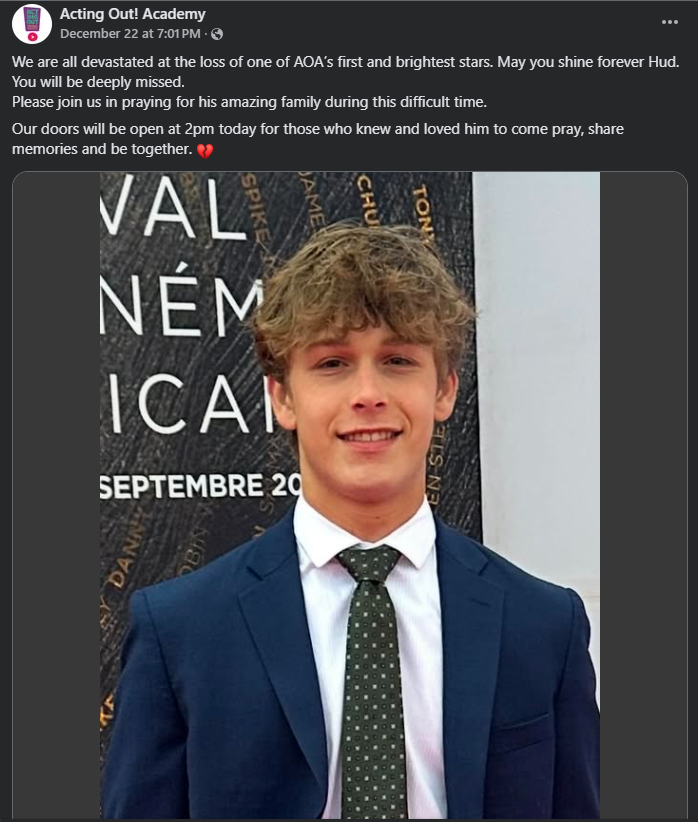Click the globe public audience icon

click(x=217, y=34)
